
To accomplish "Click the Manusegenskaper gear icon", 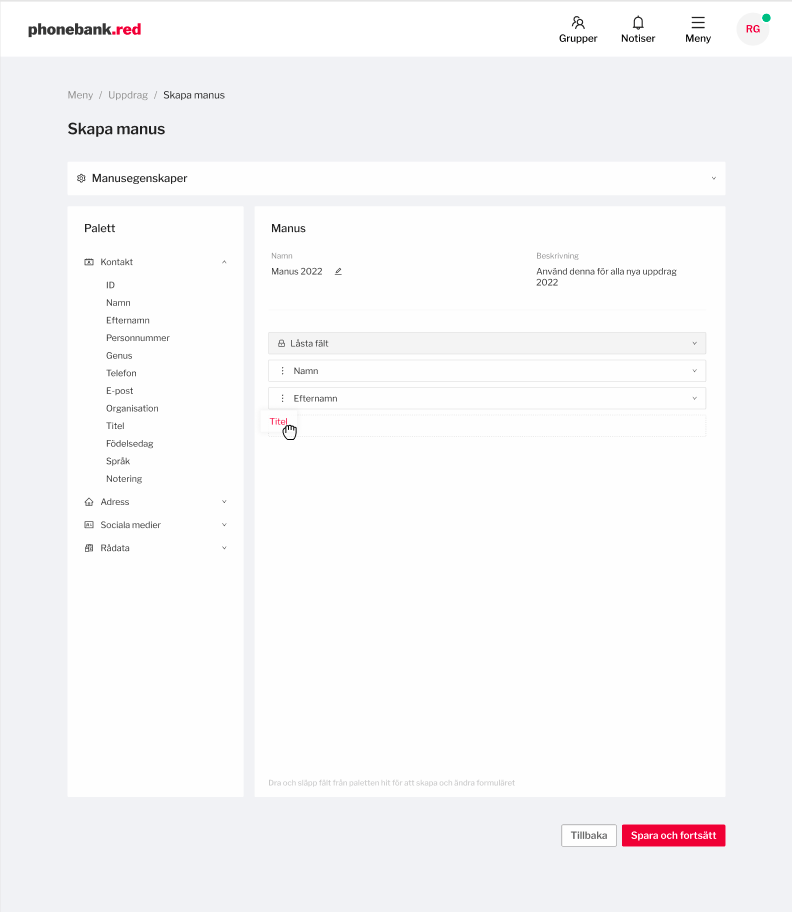I will point(82,178).
